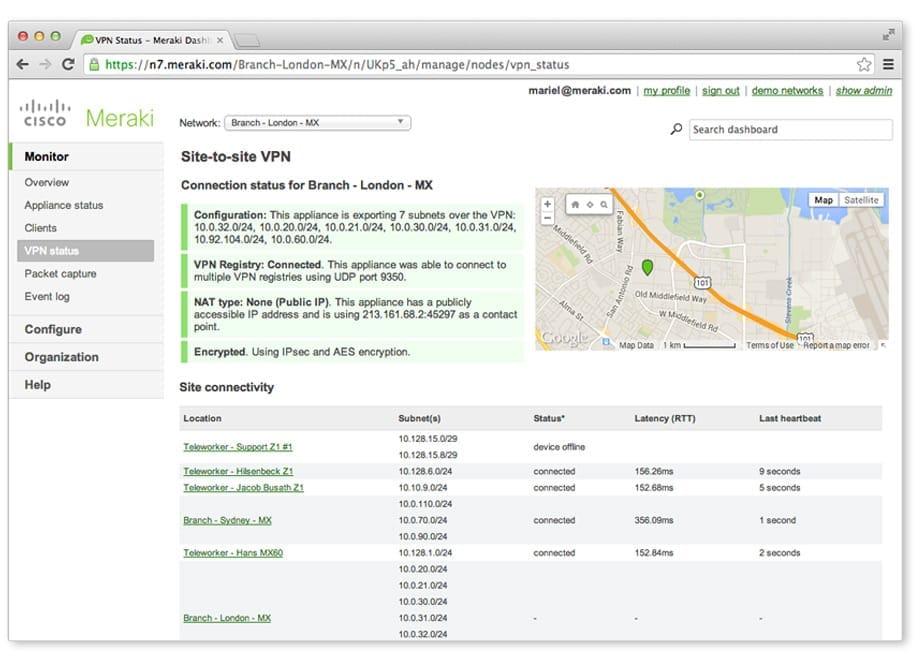Click the Map Data label on the map
The width and height of the screenshot is (920, 665).
(x=636, y=346)
